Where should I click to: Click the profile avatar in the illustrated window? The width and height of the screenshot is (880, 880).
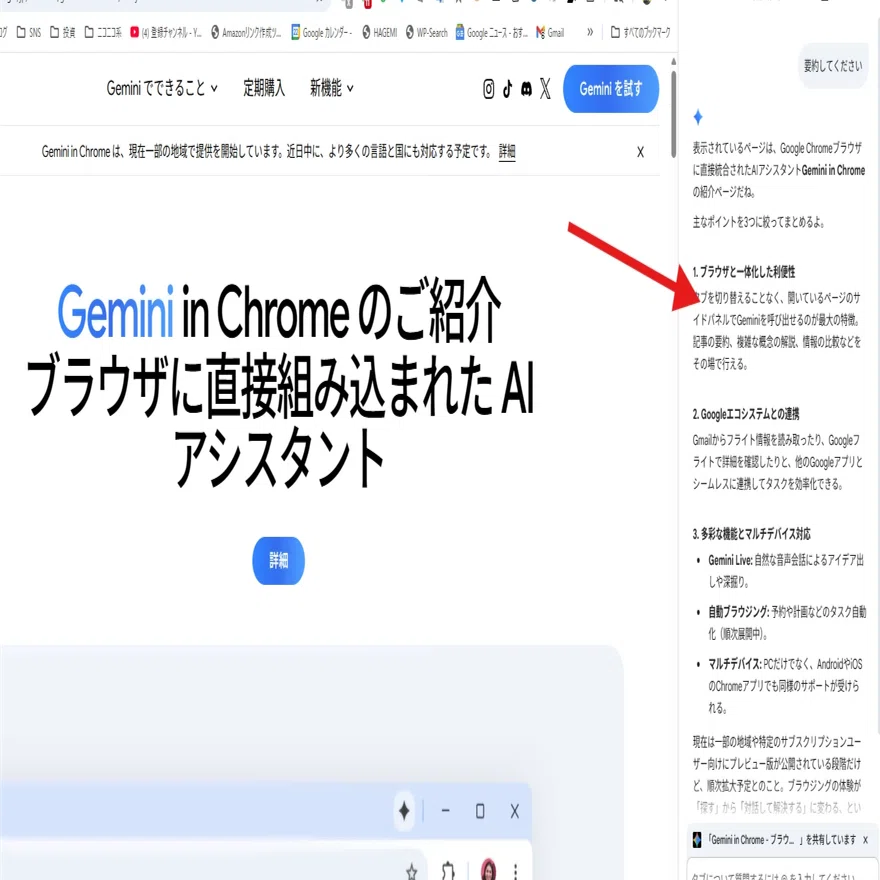coord(489,869)
